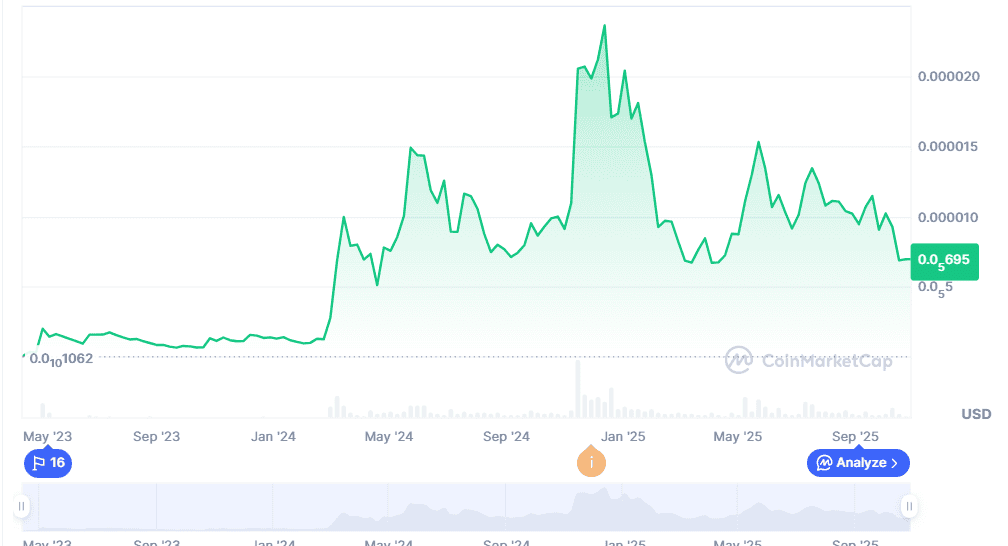Image resolution: width=1008 pixels, height=546 pixels.
Task: Click the Jan '24 x-axis date label
Action: tap(273, 437)
